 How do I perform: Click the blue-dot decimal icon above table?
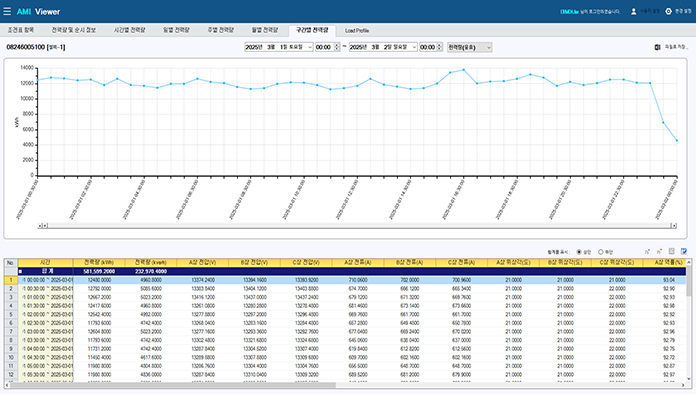[647, 252]
